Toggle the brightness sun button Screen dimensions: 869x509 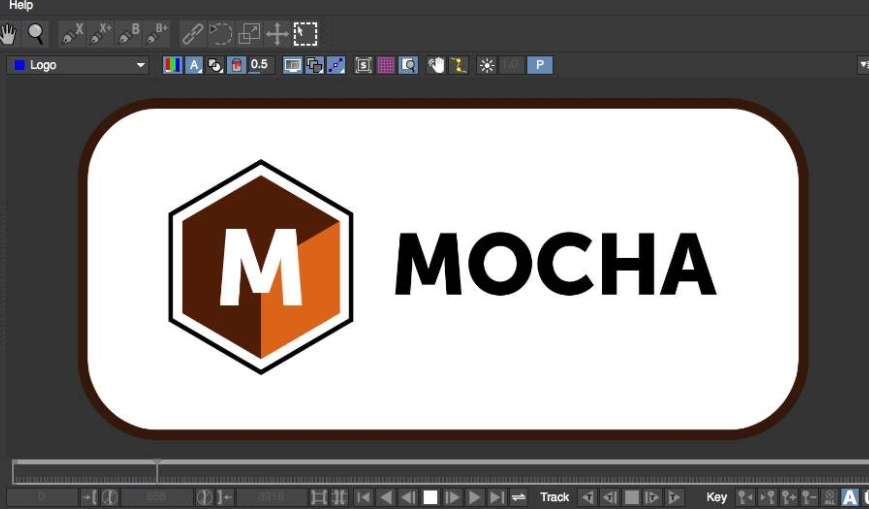coord(487,65)
